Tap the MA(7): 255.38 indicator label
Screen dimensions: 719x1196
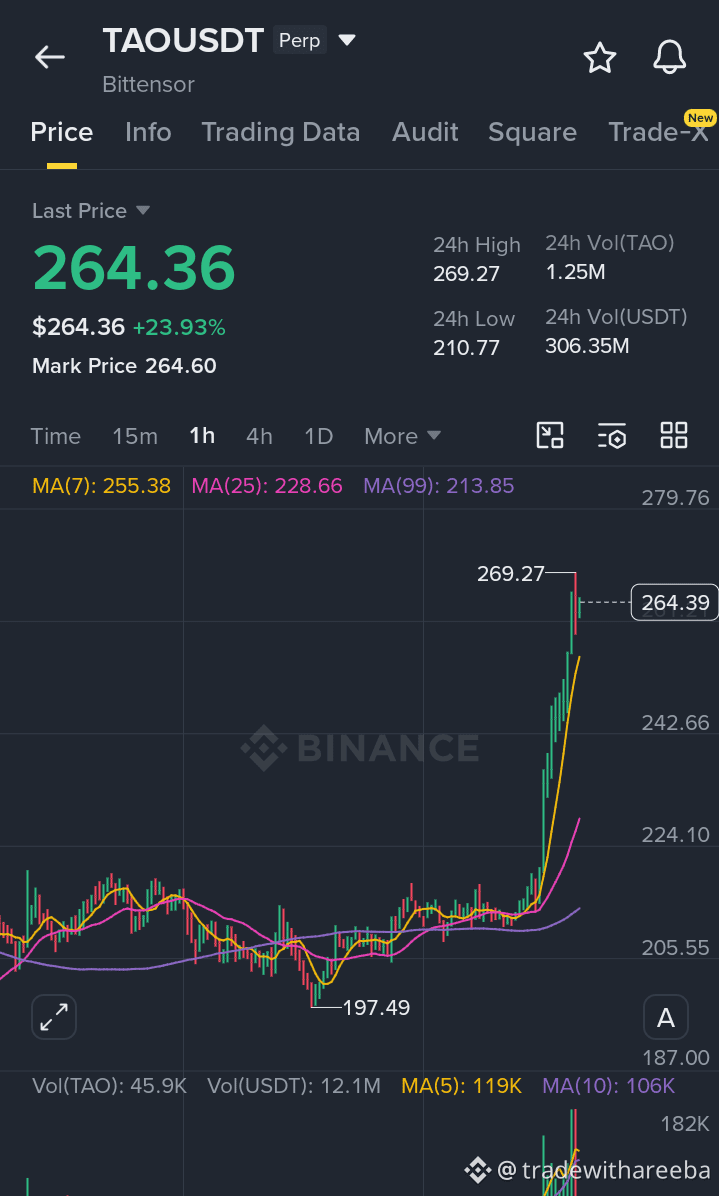point(101,485)
